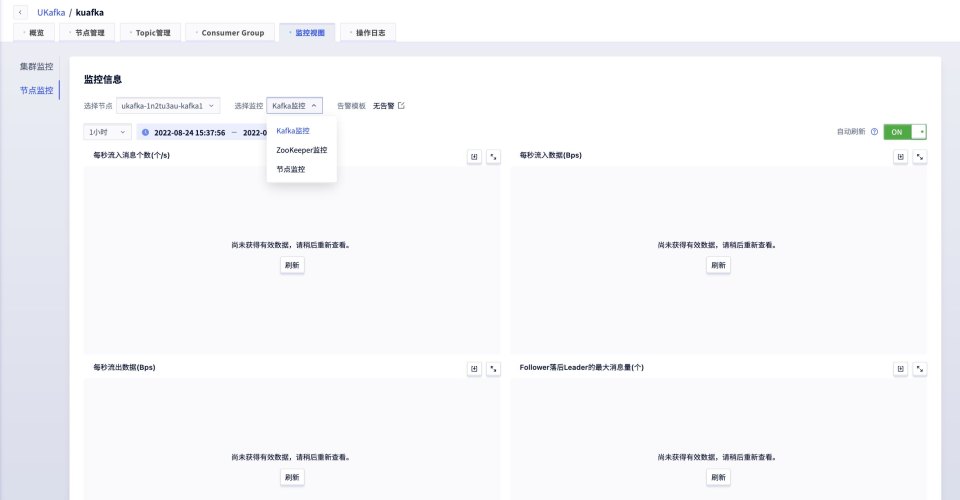960x500 pixels.
Task: Click 刷新 in 每秒流入消息个数 chart
Action: pyautogui.click(x=292, y=265)
